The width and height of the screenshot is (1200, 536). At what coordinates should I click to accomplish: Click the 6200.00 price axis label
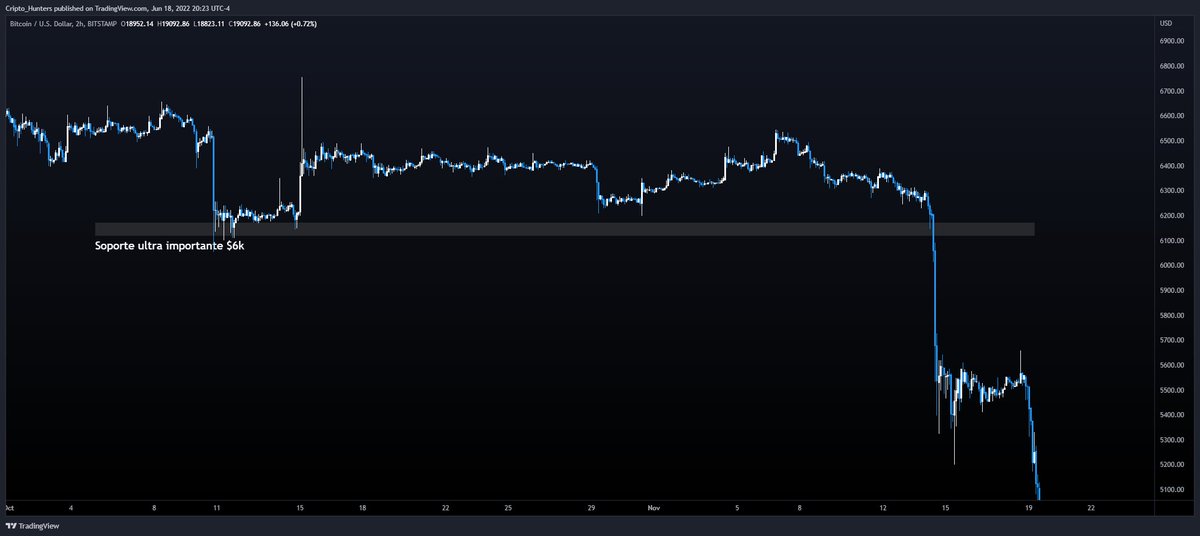[x=1172, y=216]
